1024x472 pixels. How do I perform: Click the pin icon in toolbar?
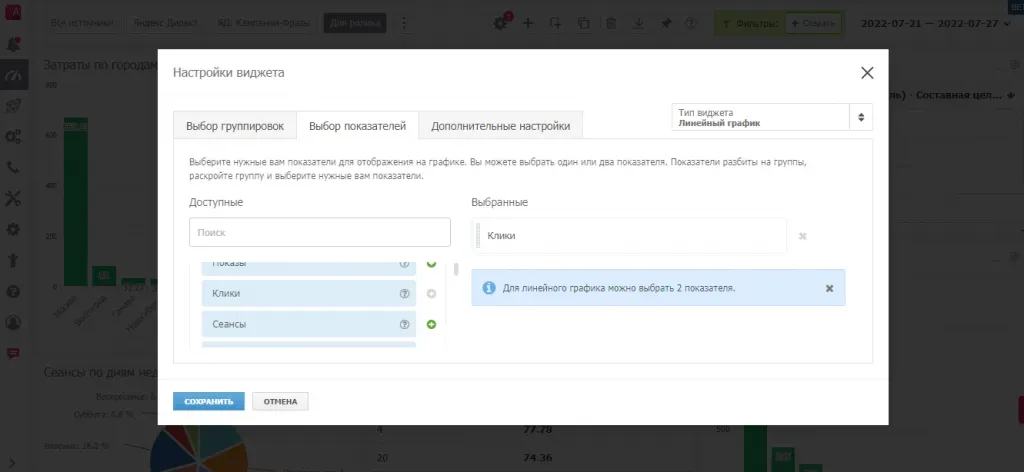tap(665, 23)
